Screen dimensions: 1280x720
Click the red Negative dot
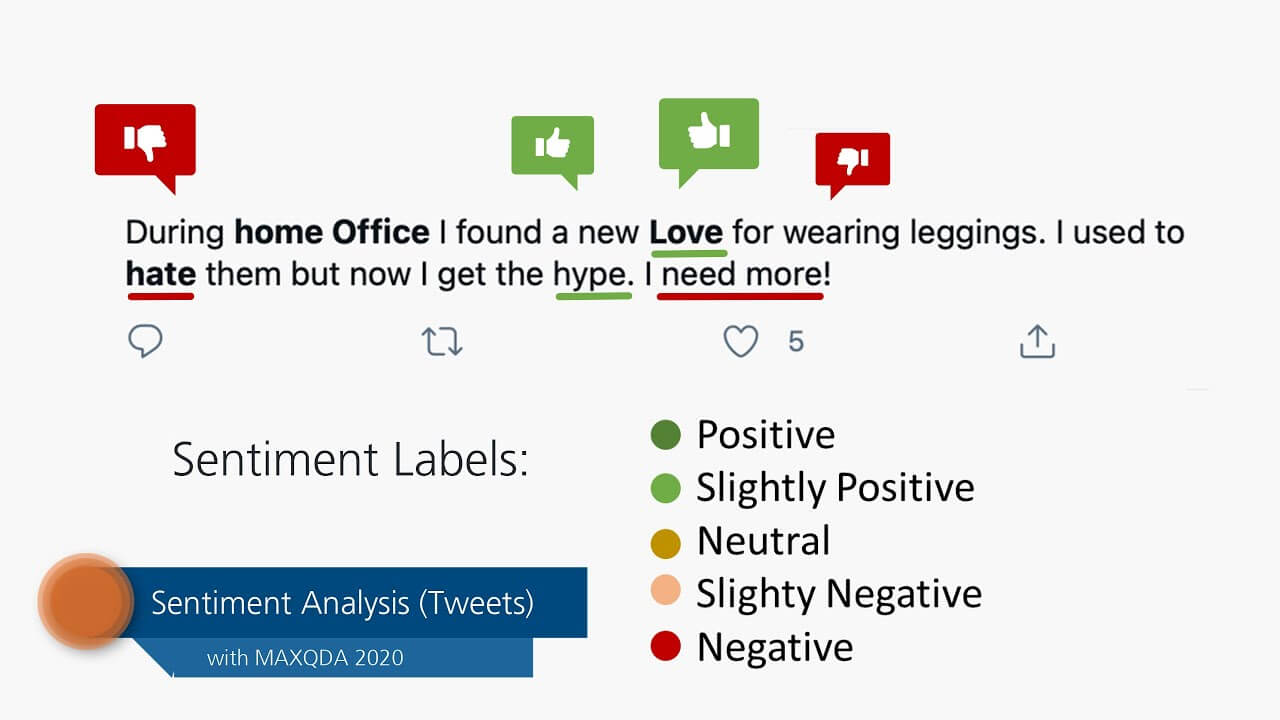tap(665, 647)
